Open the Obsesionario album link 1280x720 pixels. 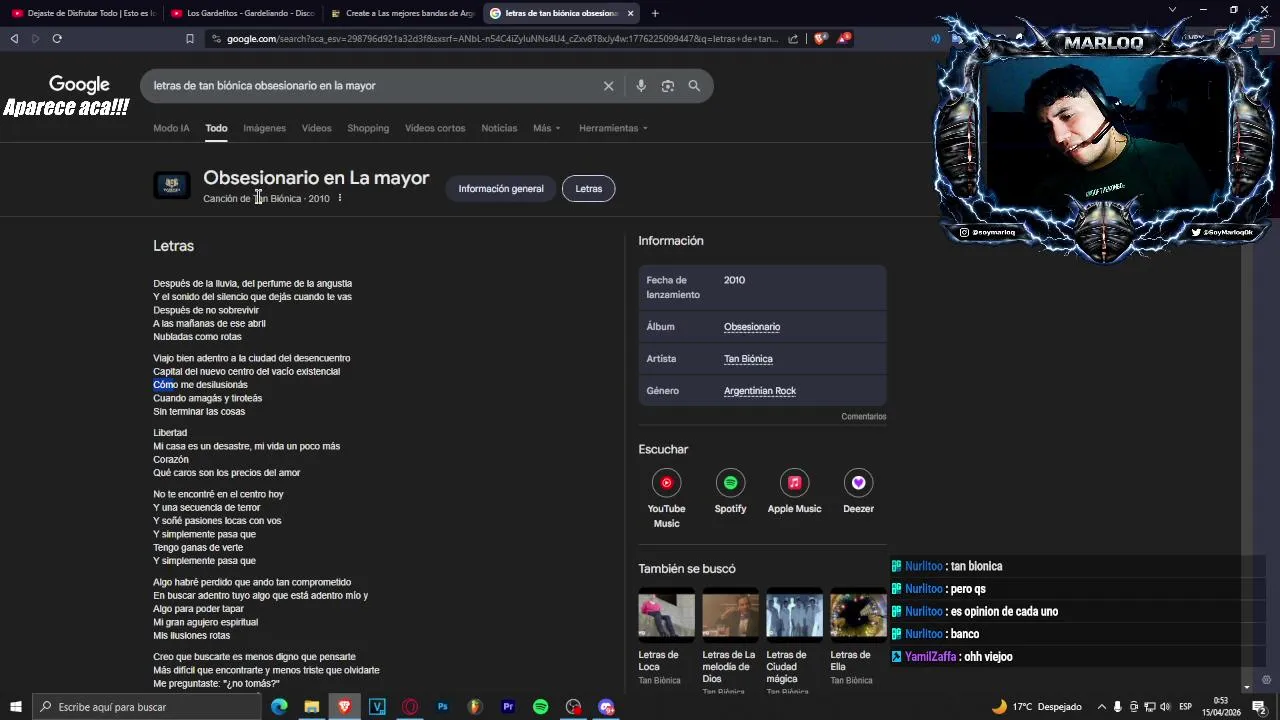(752, 327)
